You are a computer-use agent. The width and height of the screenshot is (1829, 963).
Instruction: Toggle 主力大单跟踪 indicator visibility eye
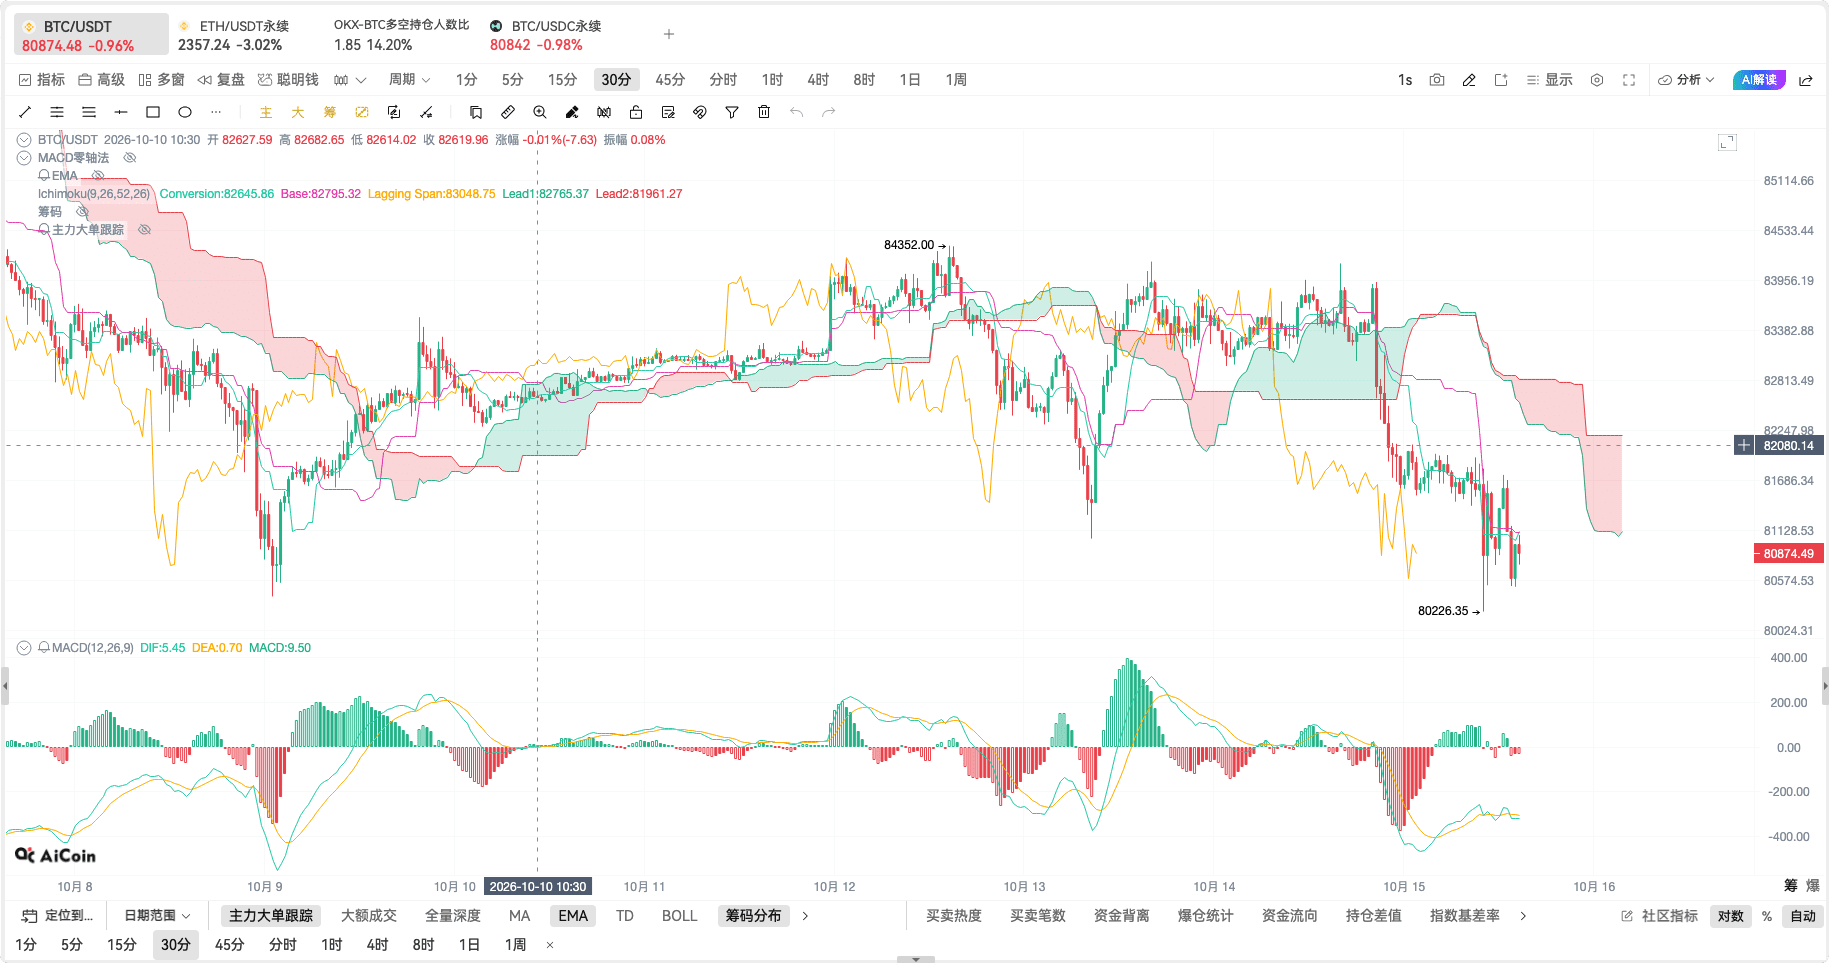pyautogui.click(x=145, y=230)
